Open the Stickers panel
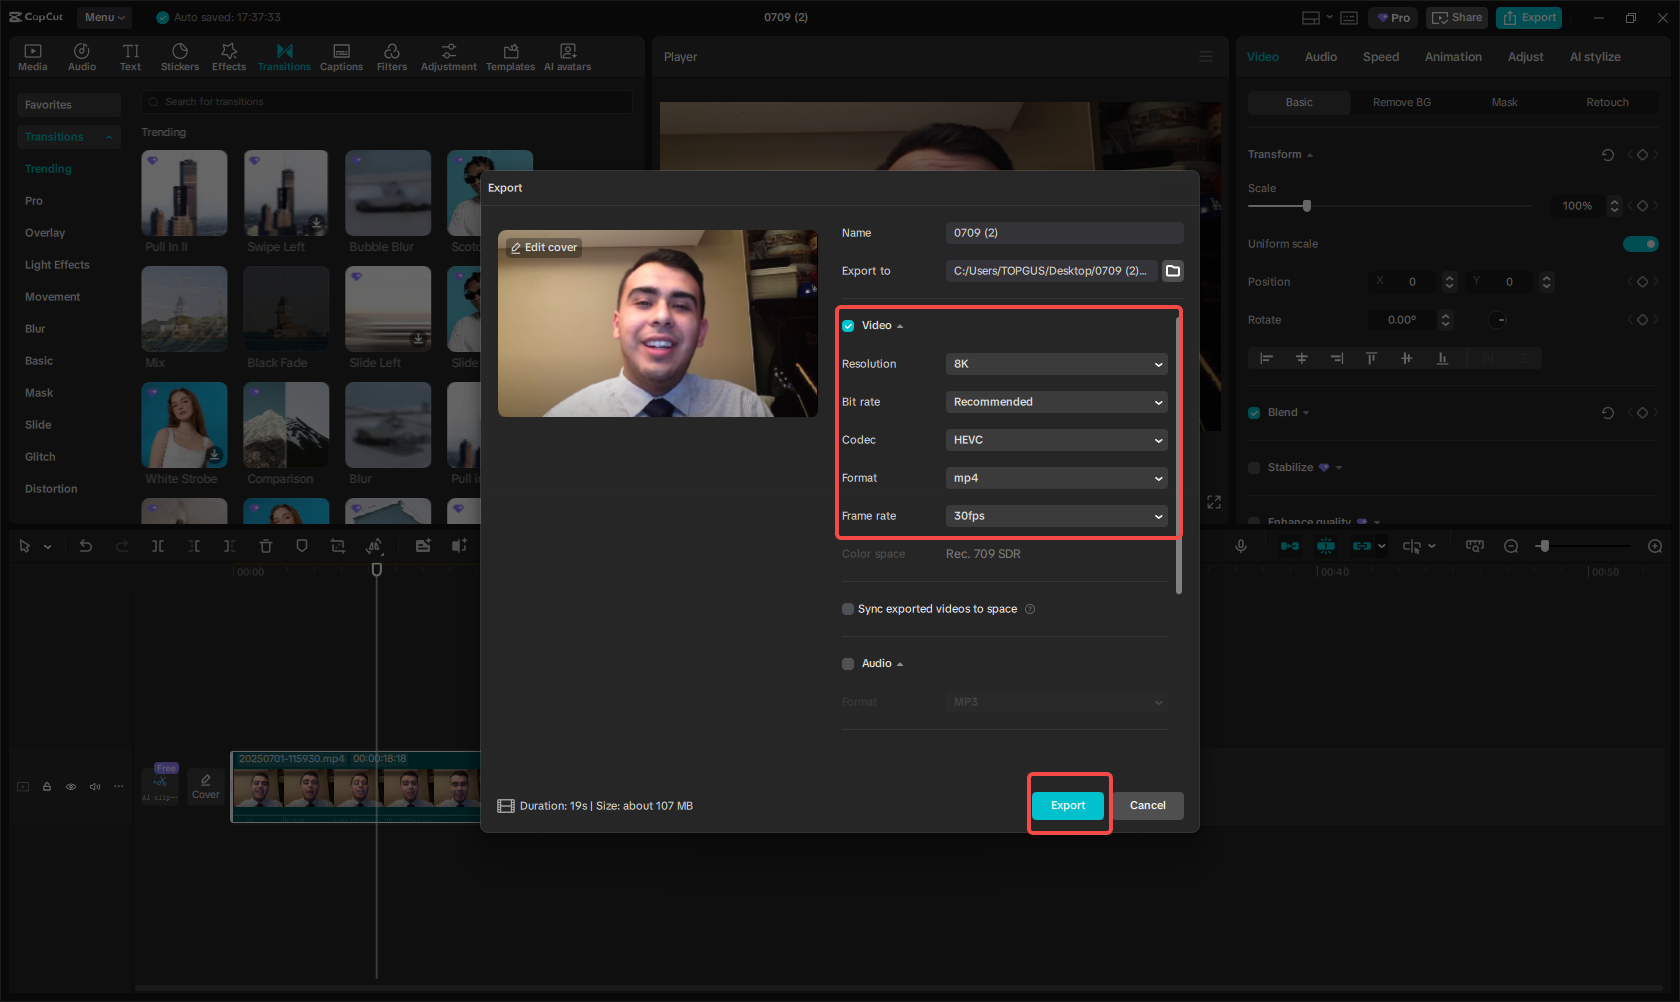Image resolution: width=1680 pixels, height=1002 pixels. click(180, 56)
